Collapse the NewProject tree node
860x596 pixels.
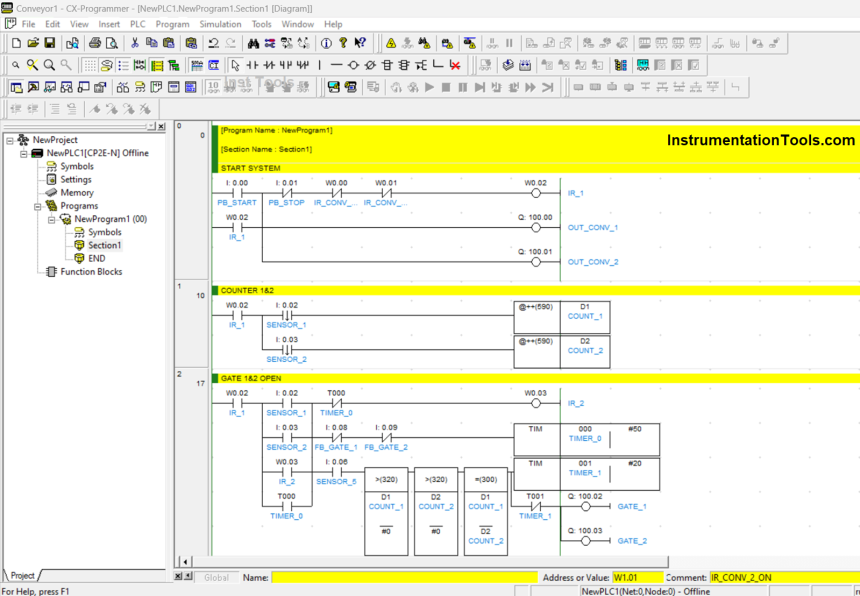point(10,140)
